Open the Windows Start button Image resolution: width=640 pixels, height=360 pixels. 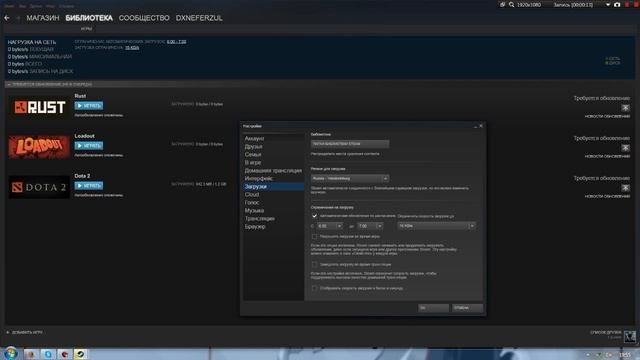[x=10, y=353]
